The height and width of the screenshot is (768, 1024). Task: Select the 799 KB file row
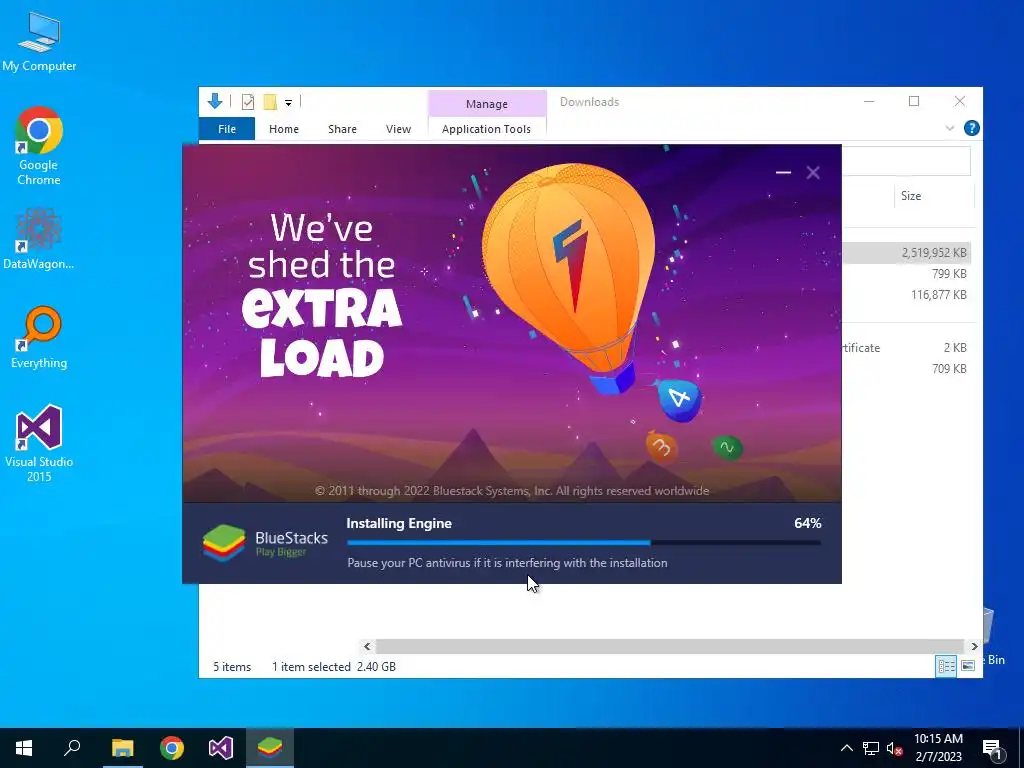coord(906,274)
